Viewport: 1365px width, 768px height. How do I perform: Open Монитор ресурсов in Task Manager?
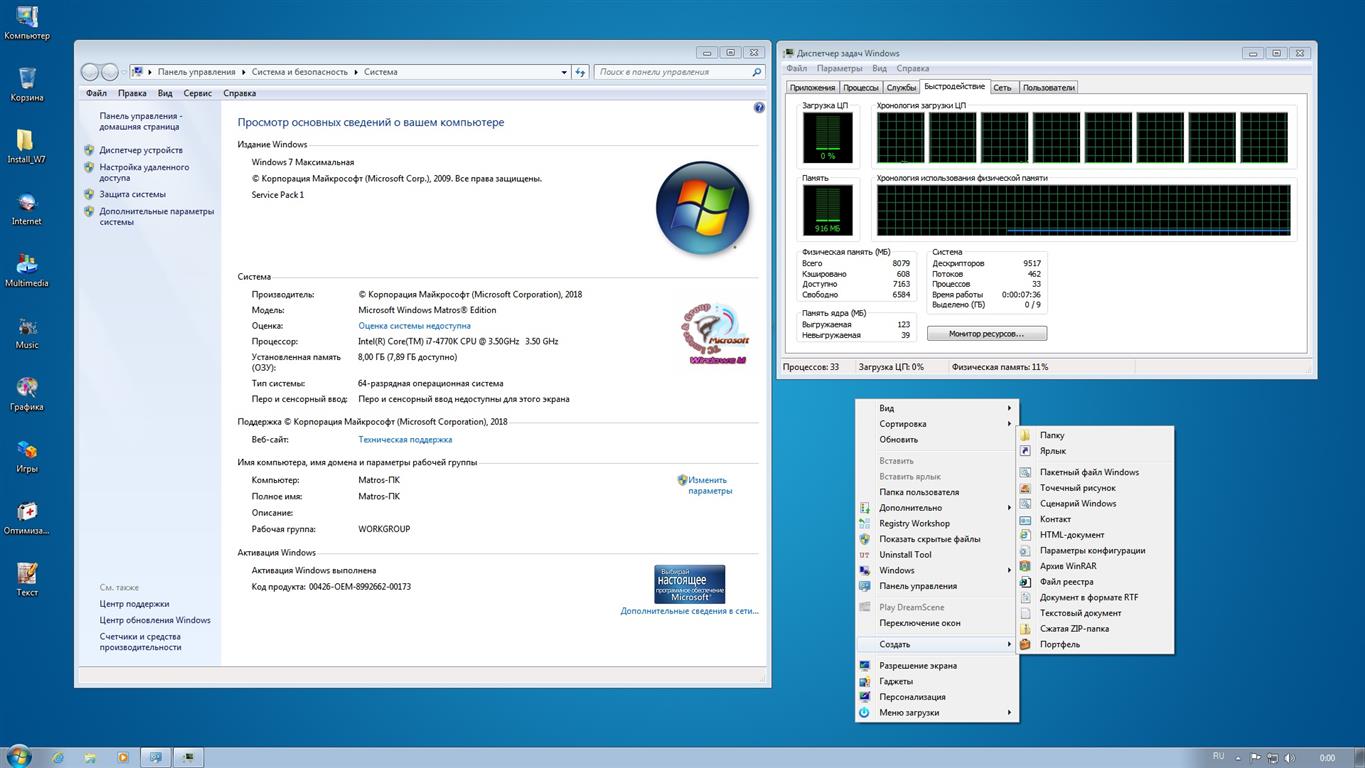pyautogui.click(x=988, y=332)
